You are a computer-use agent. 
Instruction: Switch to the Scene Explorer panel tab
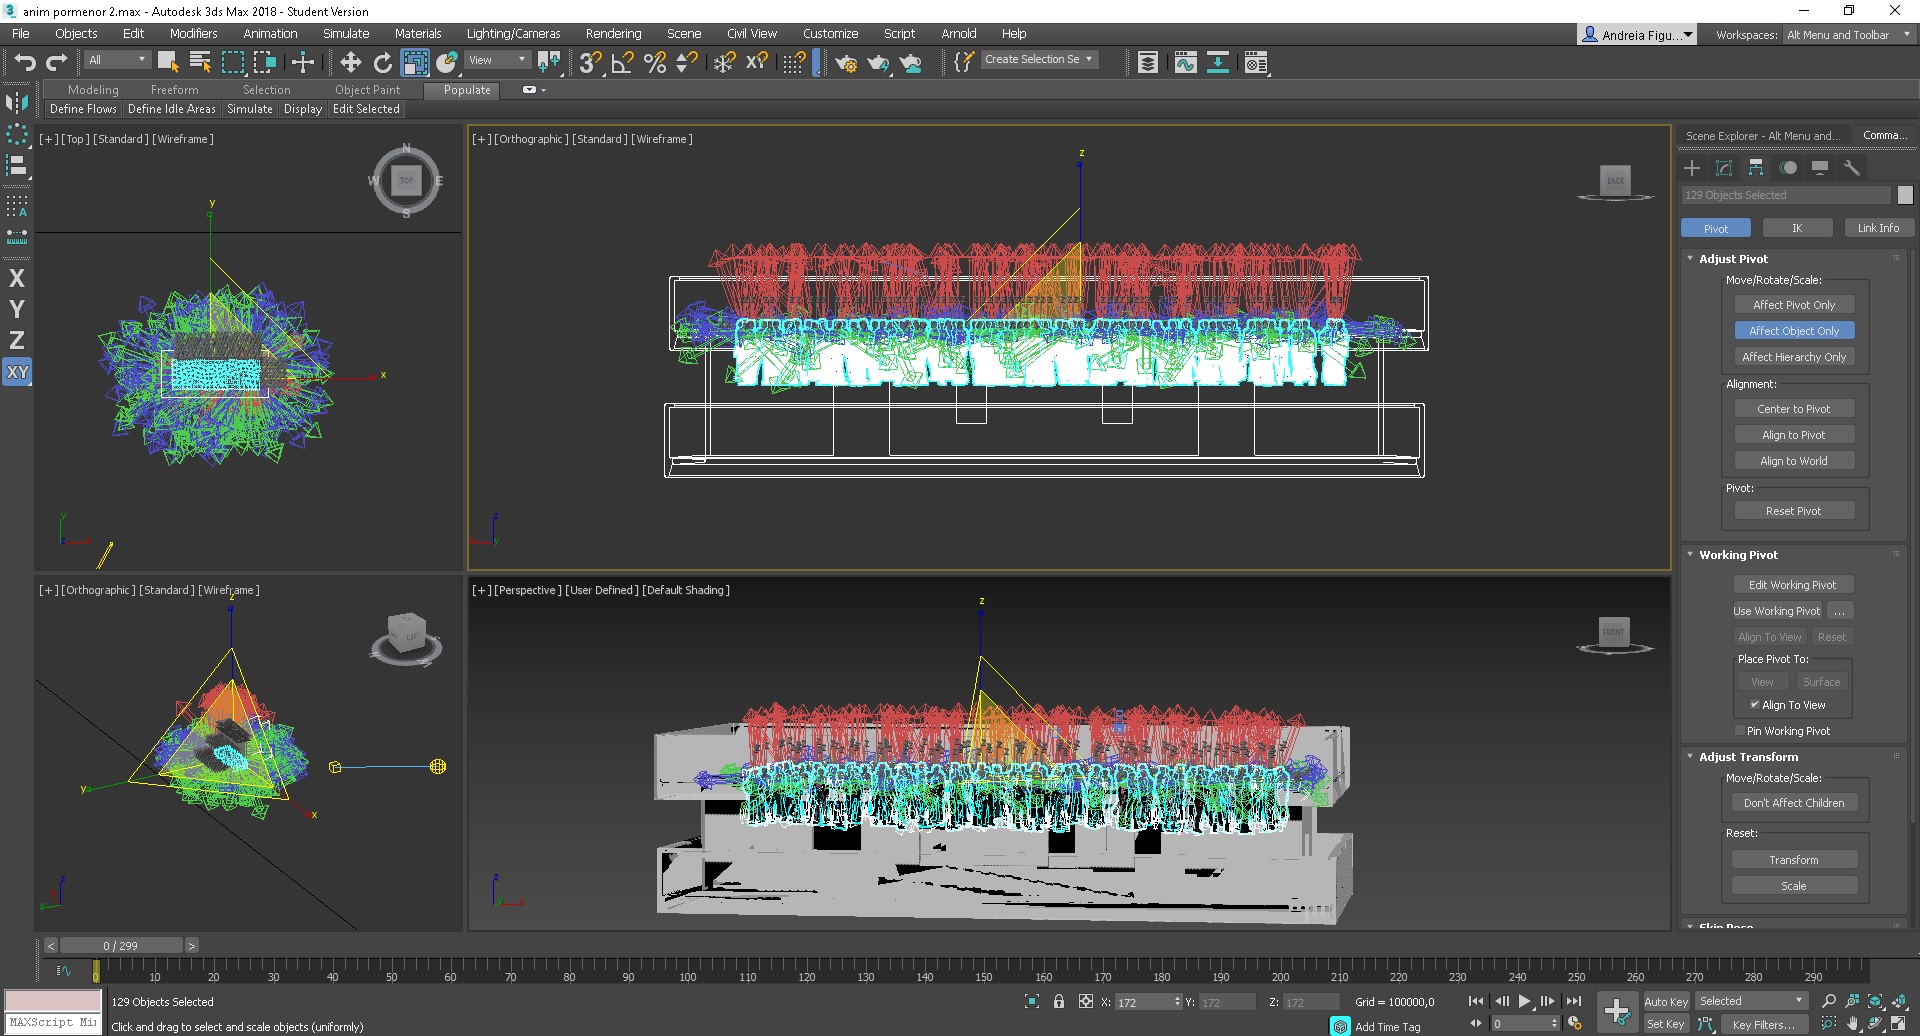[1765, 136]
